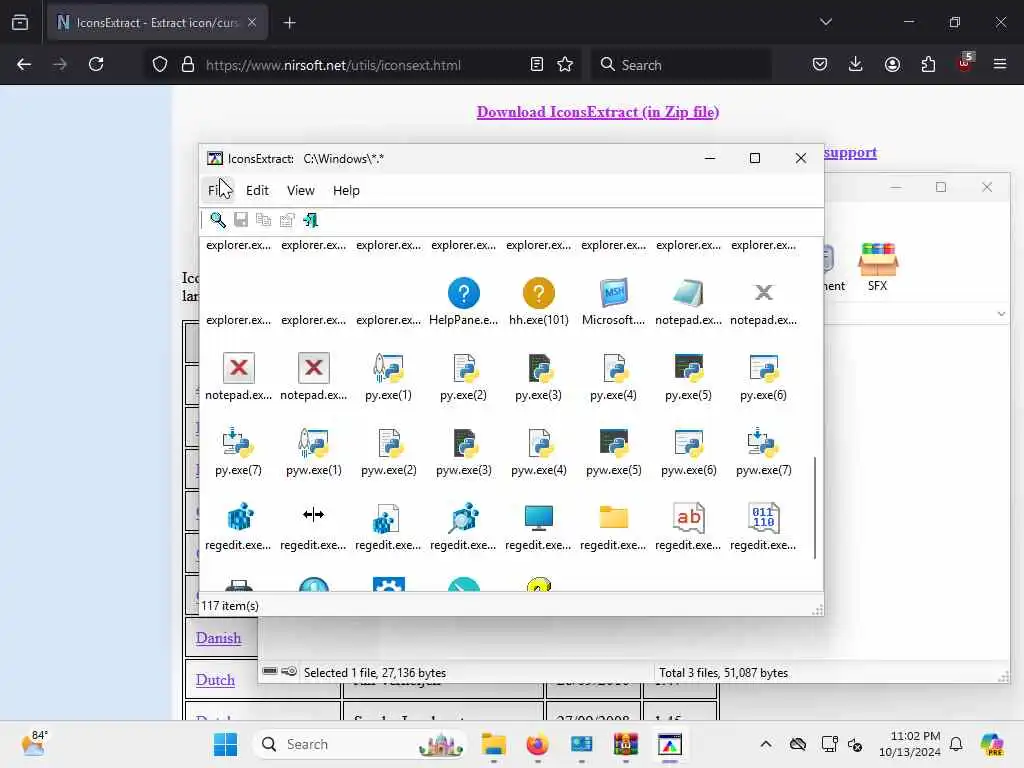Open a new Firefox tab
1024x768 pixels.
[289, 23]
